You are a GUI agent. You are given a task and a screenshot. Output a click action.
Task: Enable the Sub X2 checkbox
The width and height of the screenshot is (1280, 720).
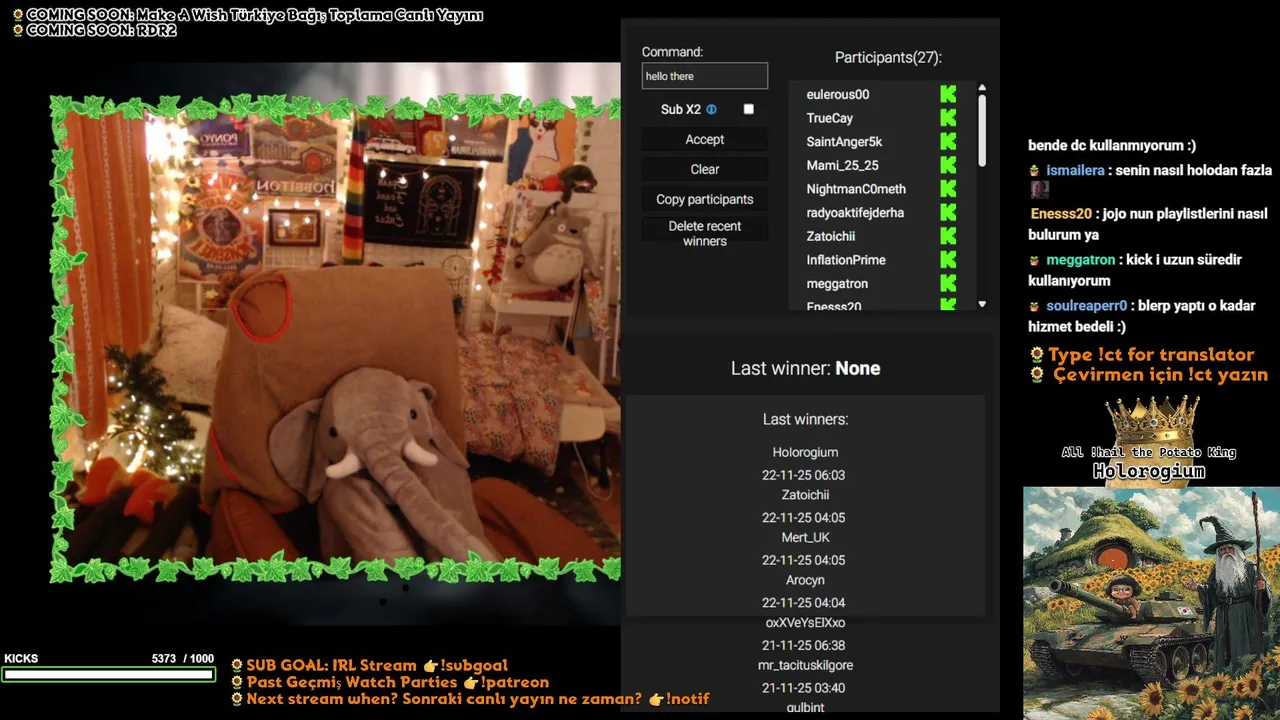point(748,109)
